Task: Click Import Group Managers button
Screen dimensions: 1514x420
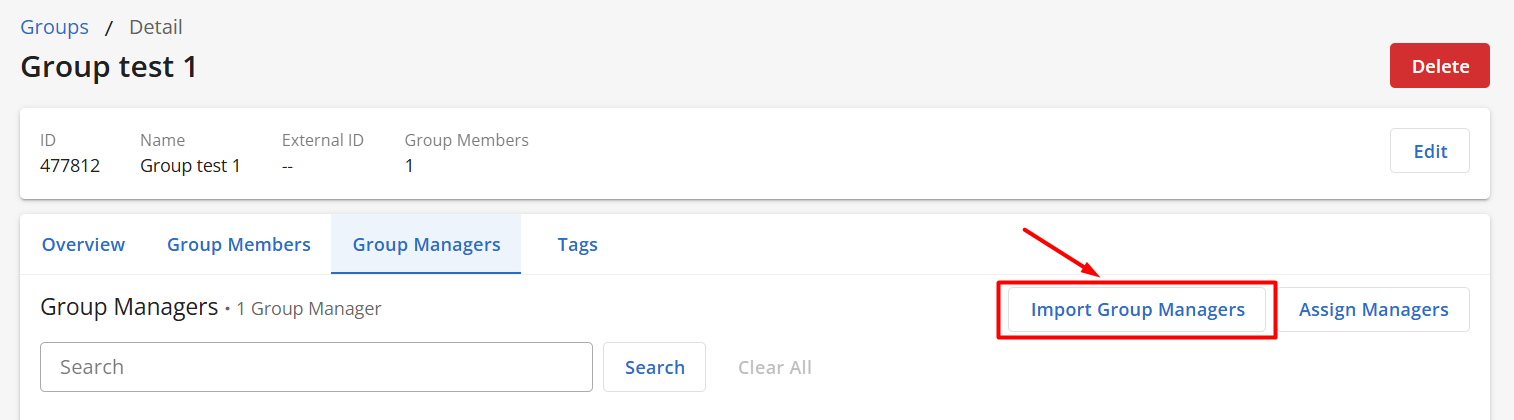Action: pyautogui.click(x=1137, y=310)
